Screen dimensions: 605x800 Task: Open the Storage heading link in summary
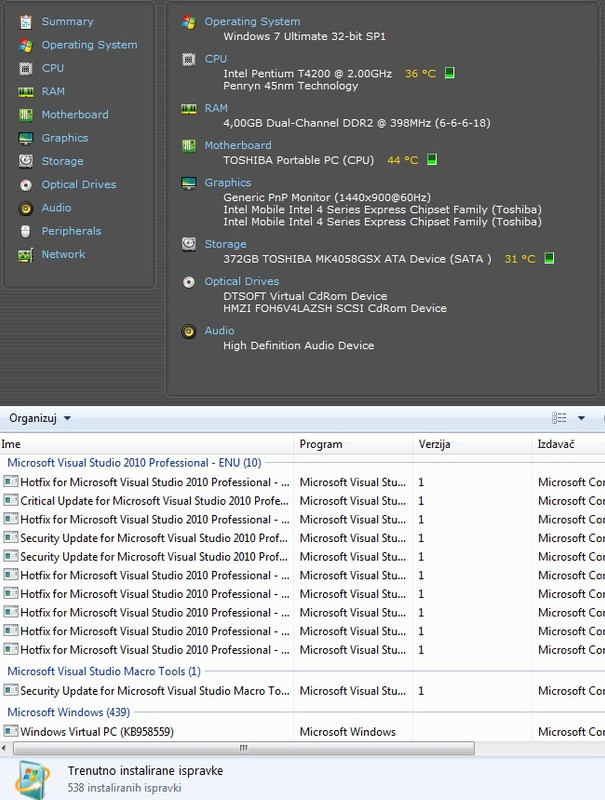[x=225, y=244]
